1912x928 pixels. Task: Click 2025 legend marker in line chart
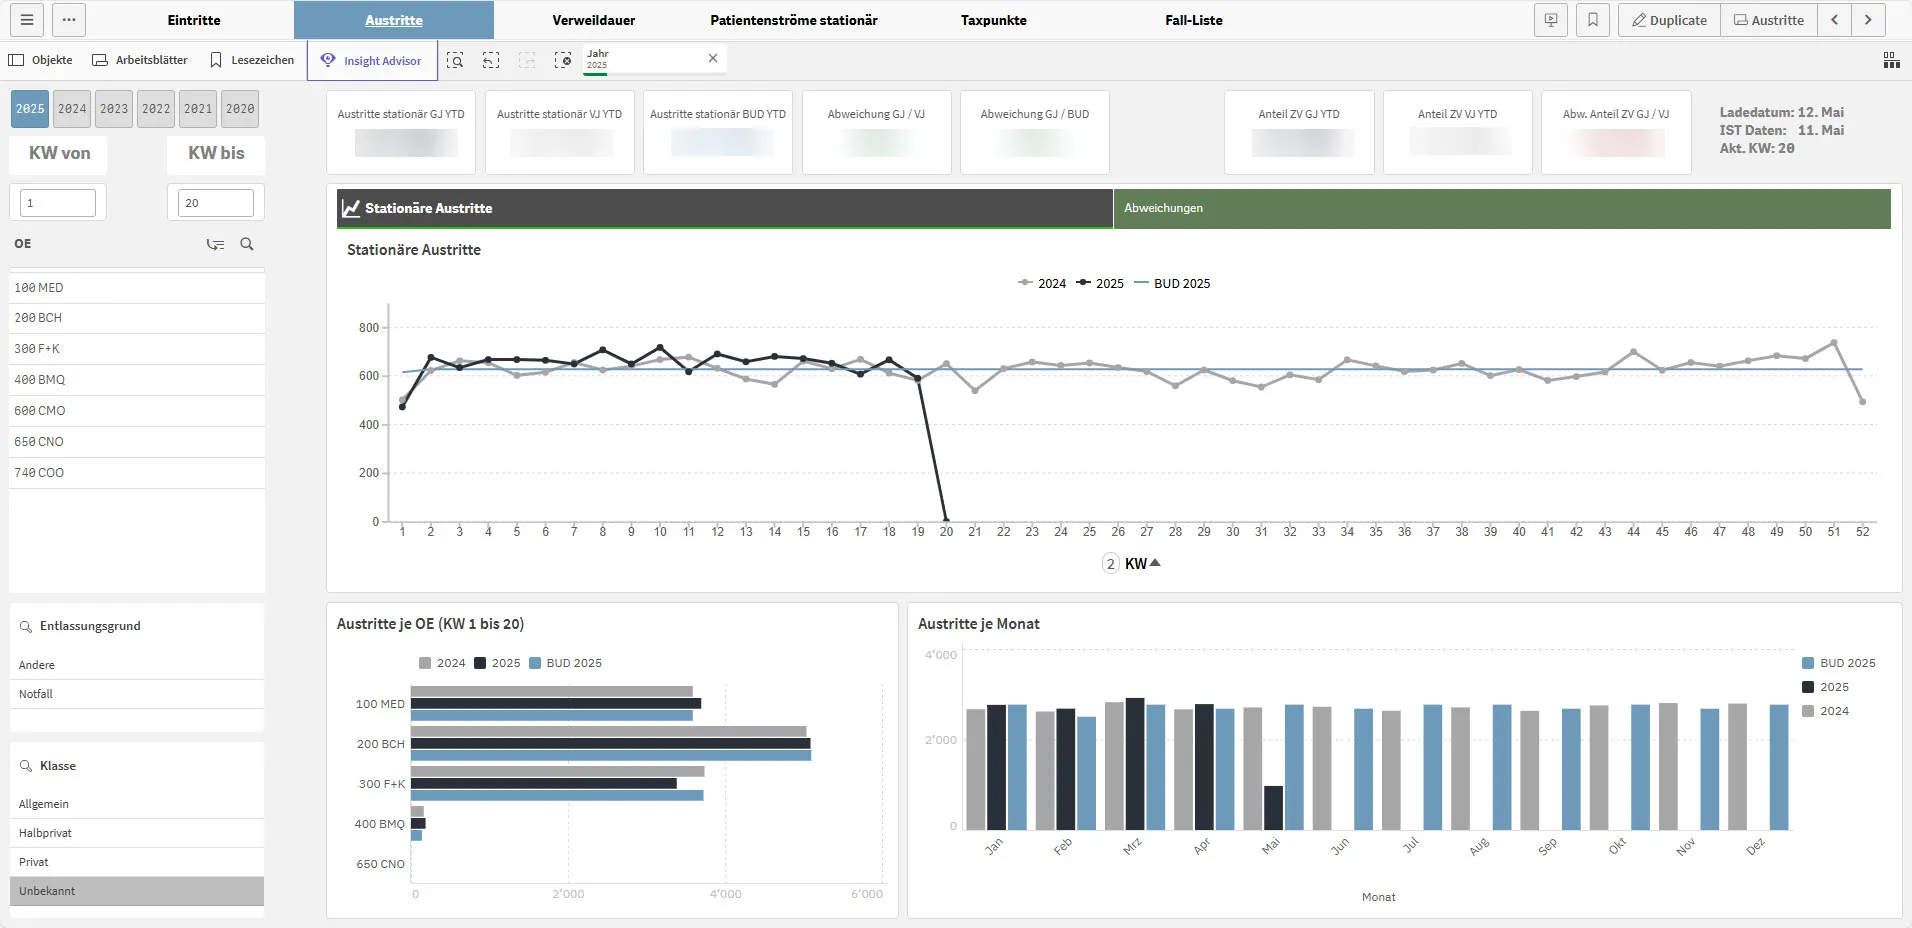tap(1083, 283)
